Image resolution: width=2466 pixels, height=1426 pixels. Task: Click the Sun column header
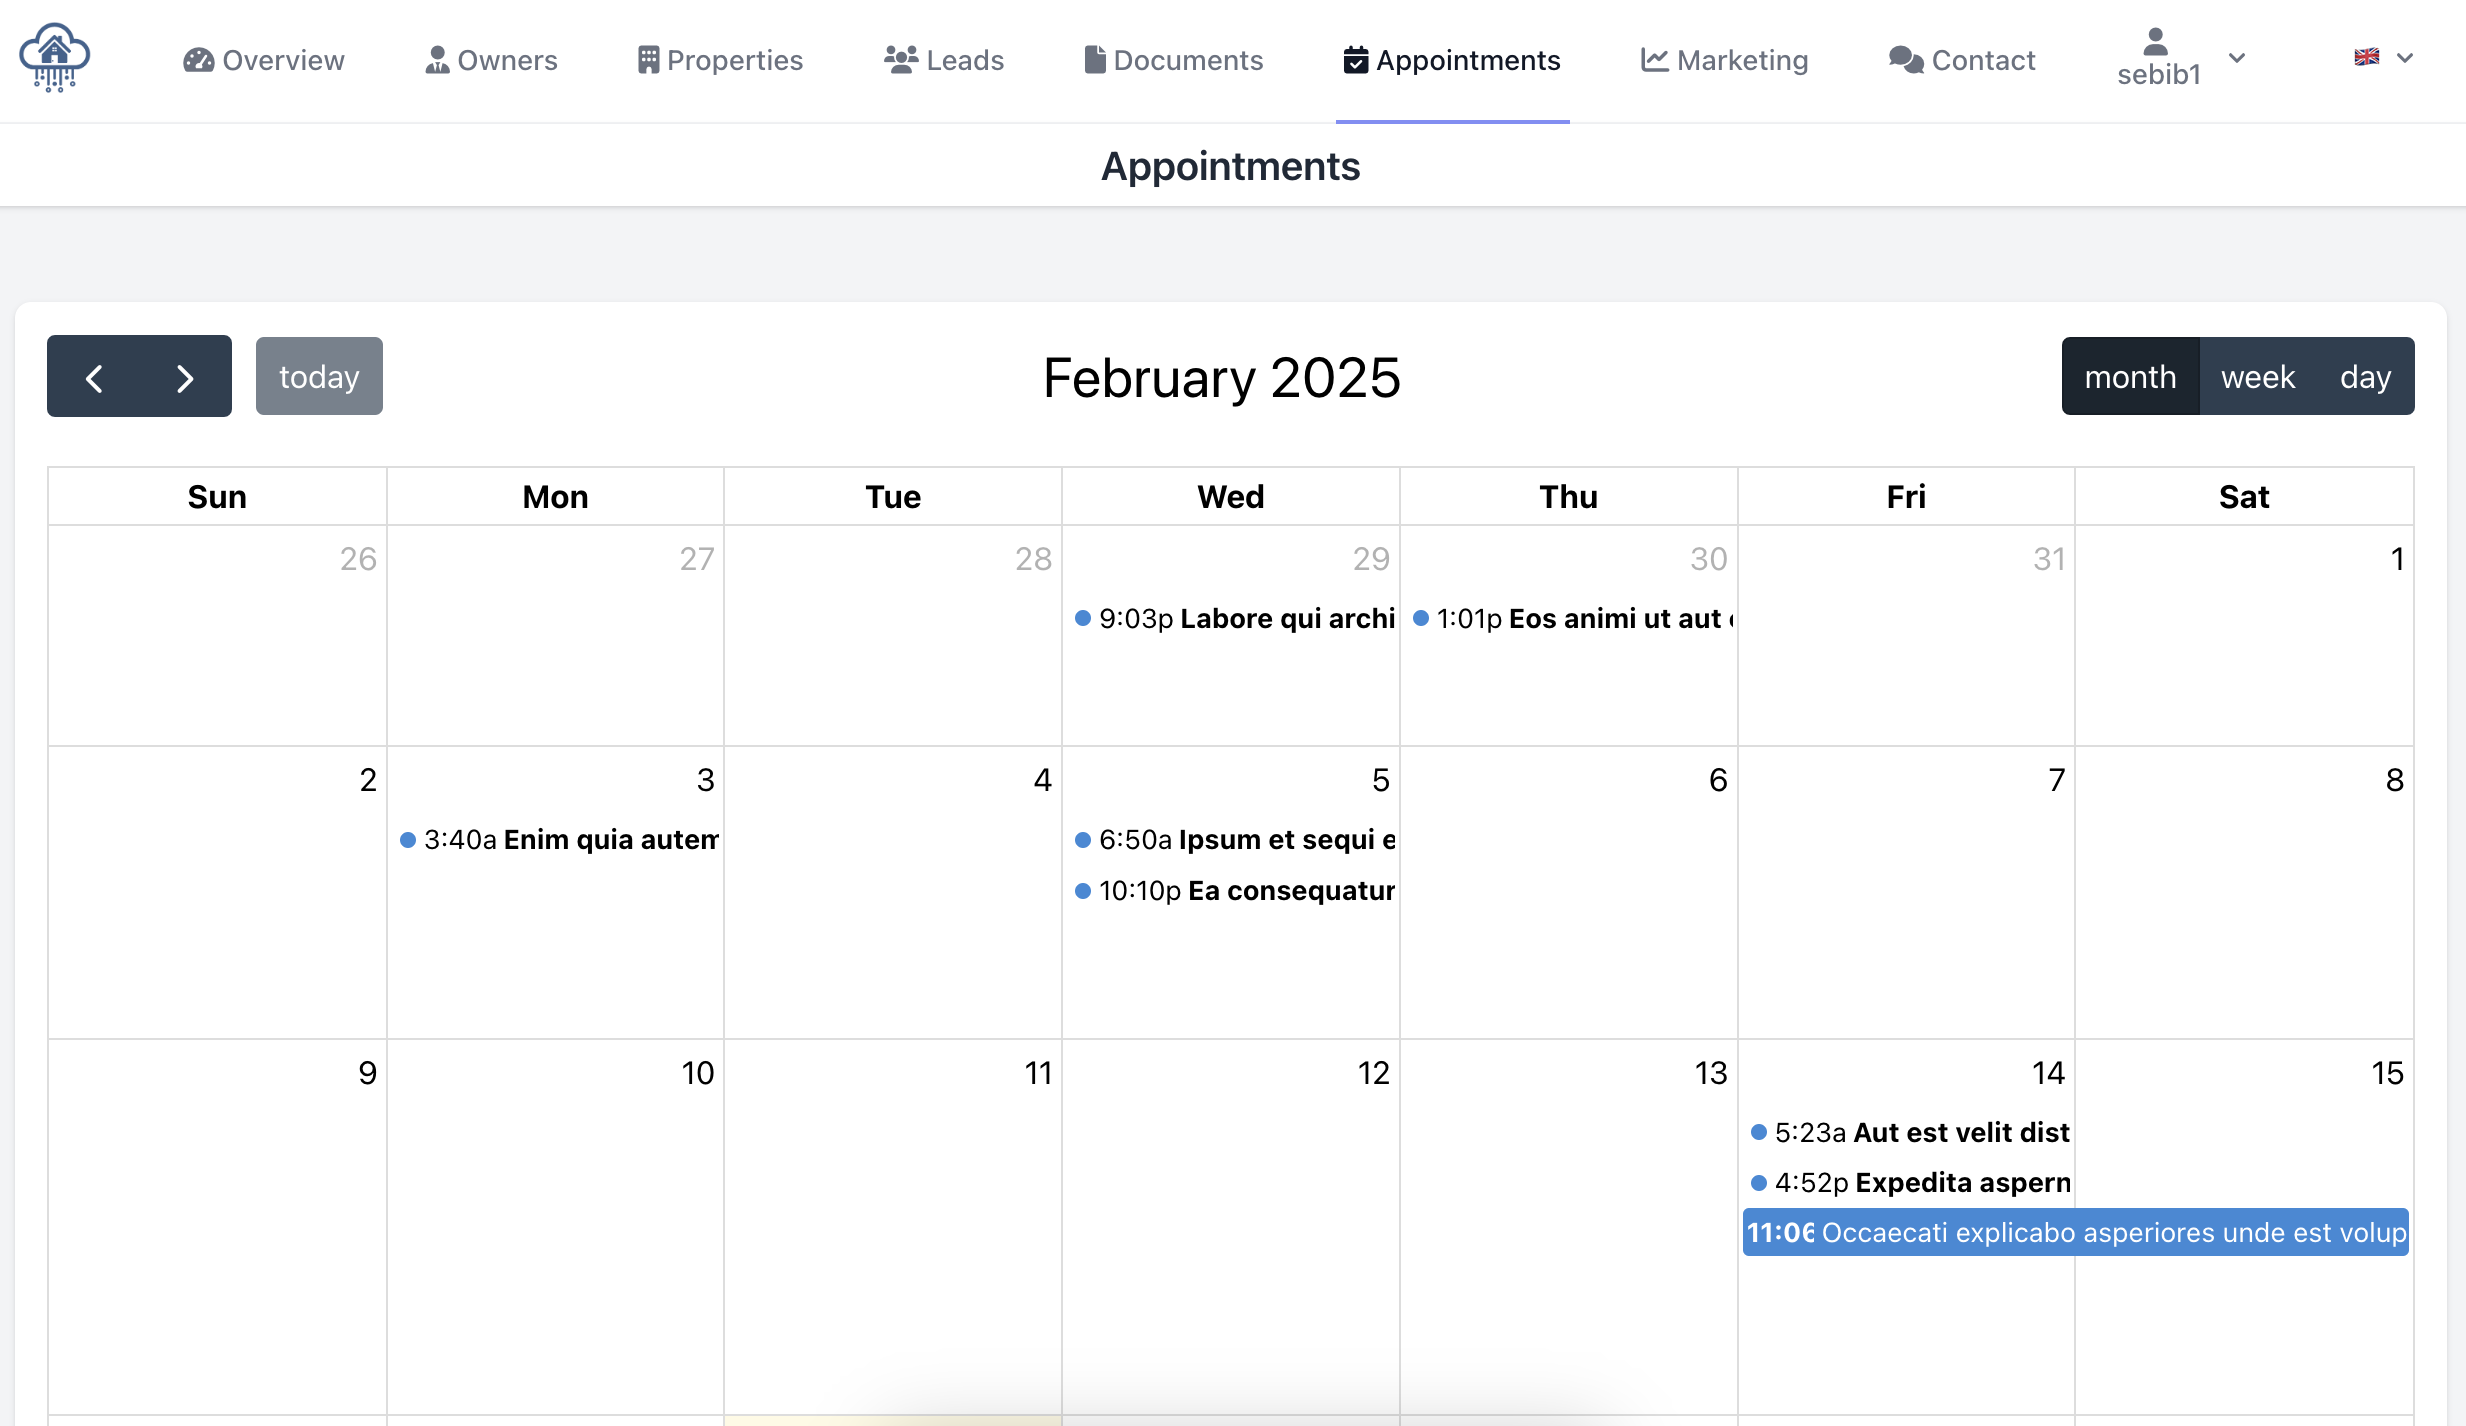click(x=217, y=497)
